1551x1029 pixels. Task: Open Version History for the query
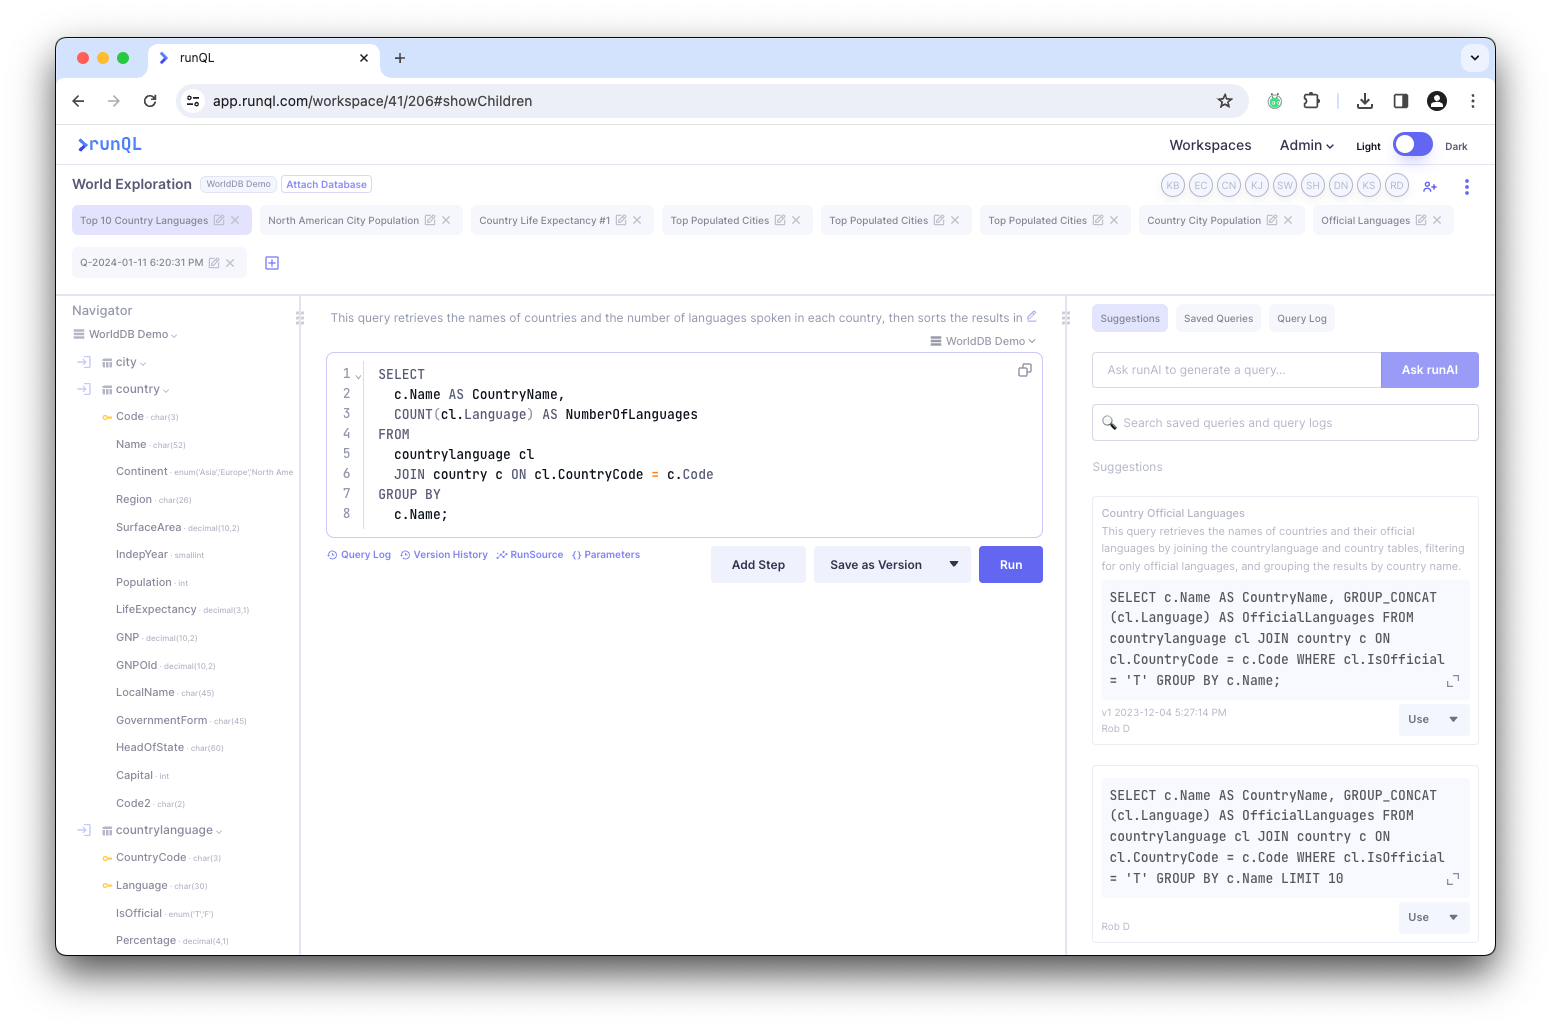pyautogui.click(x=444, y=554)
